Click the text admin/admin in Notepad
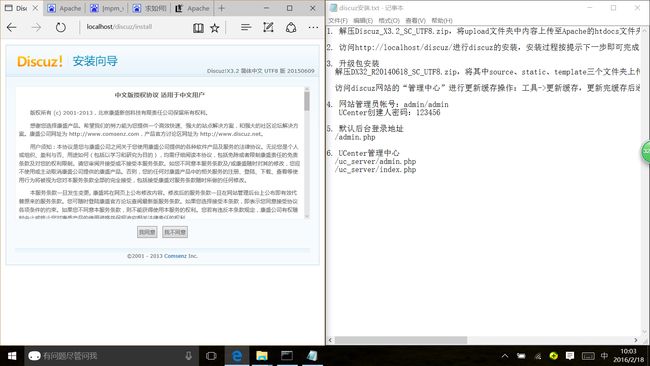Screen dimensions: 650x366 pos(426,104)
